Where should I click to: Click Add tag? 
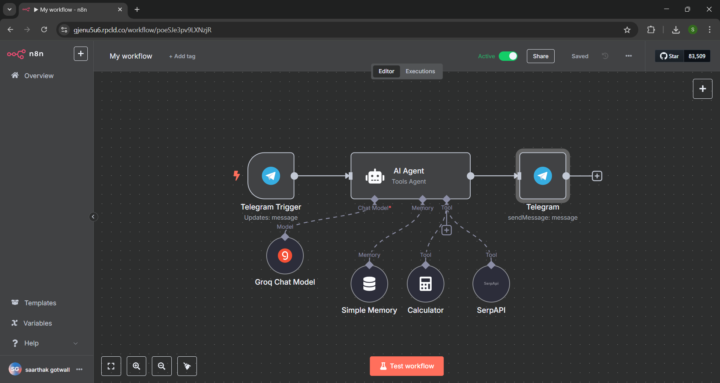point(182,56)
